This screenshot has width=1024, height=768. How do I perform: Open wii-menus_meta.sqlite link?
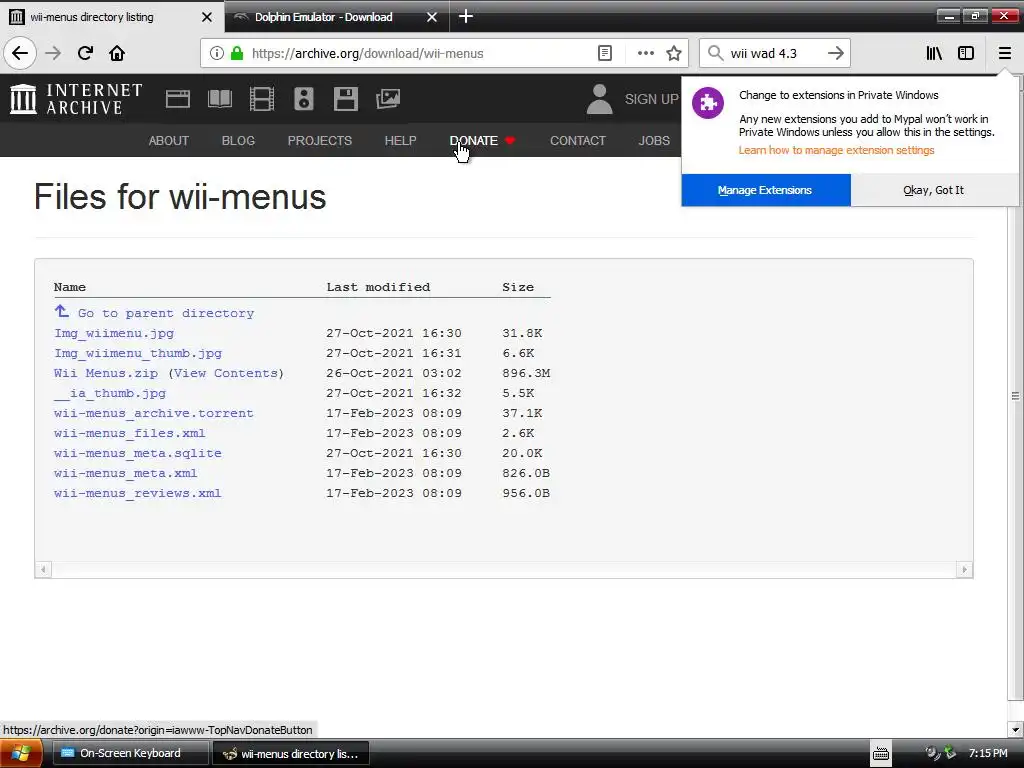click(x=138, y=453)
